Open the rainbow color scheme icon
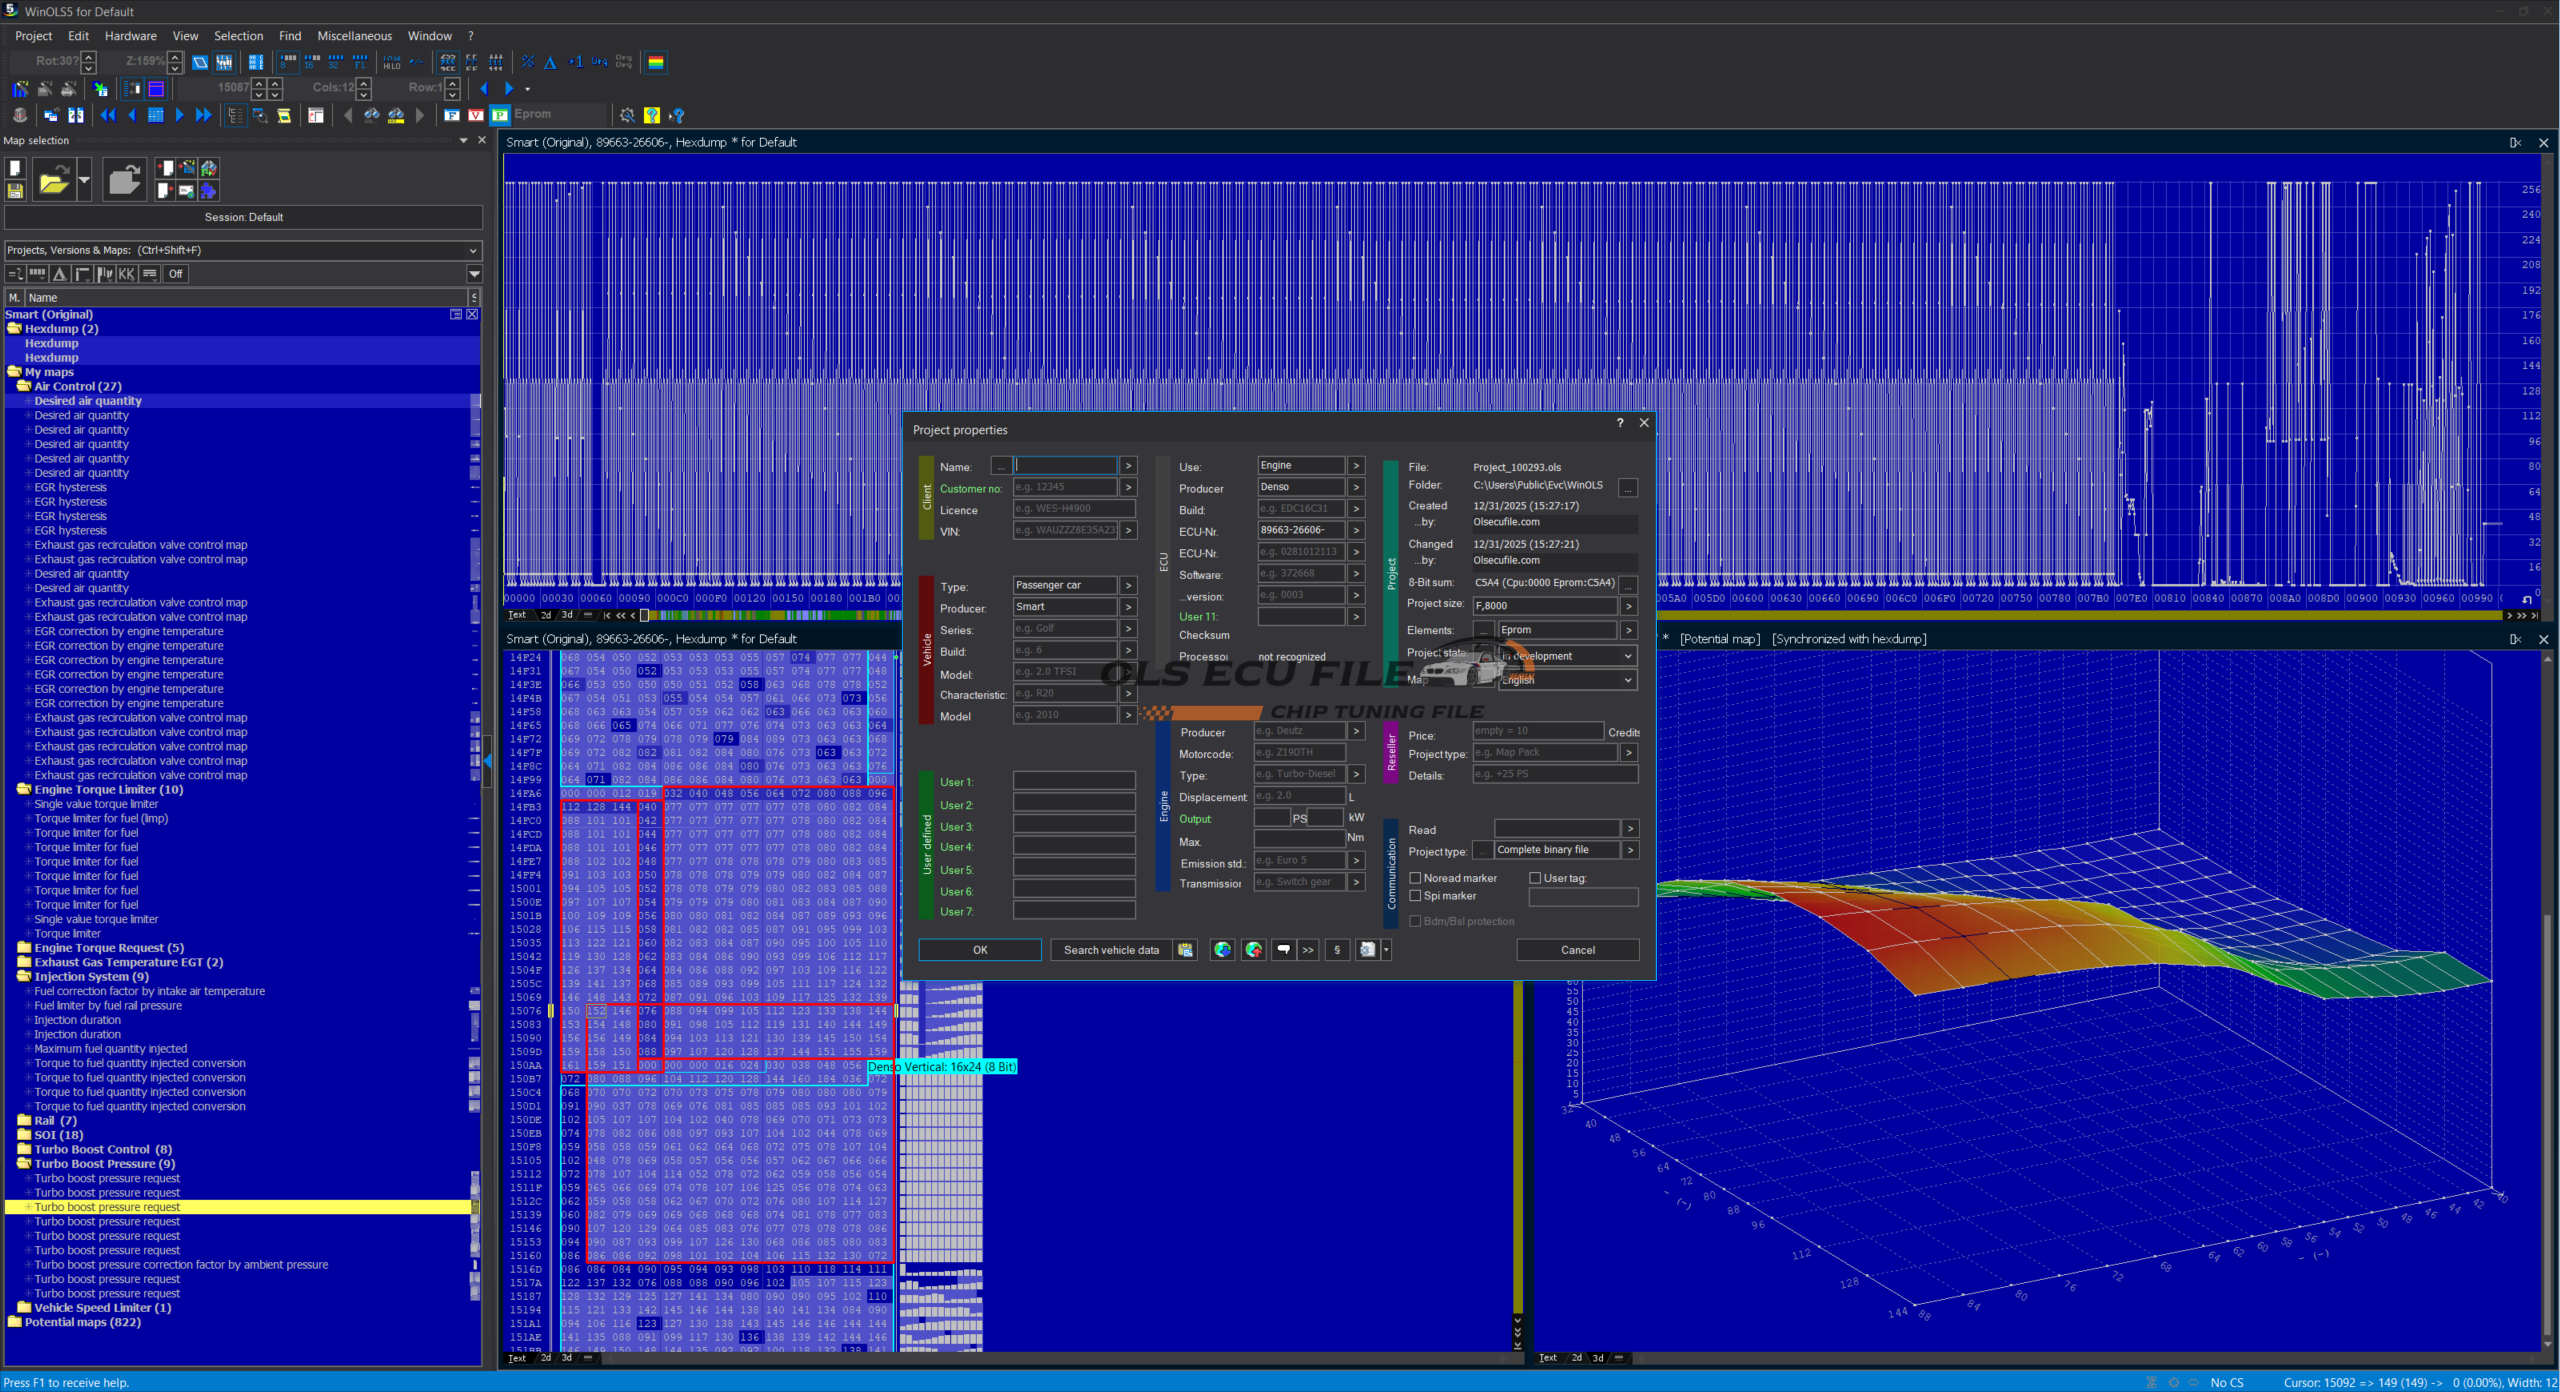Viewport: 2560px width, 1392px height. (x=656, y=62)
